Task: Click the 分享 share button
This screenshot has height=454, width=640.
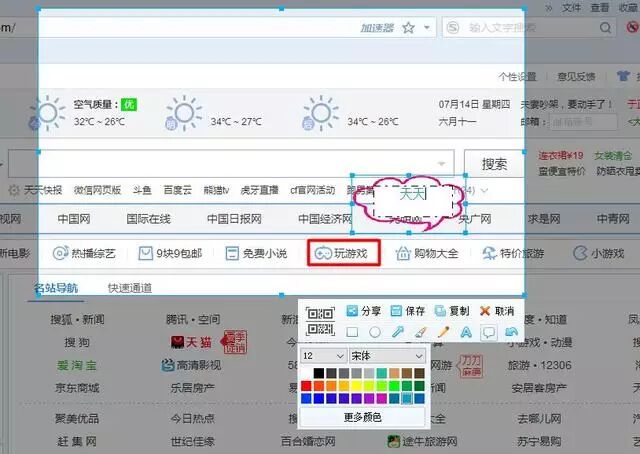Action: 363,311
